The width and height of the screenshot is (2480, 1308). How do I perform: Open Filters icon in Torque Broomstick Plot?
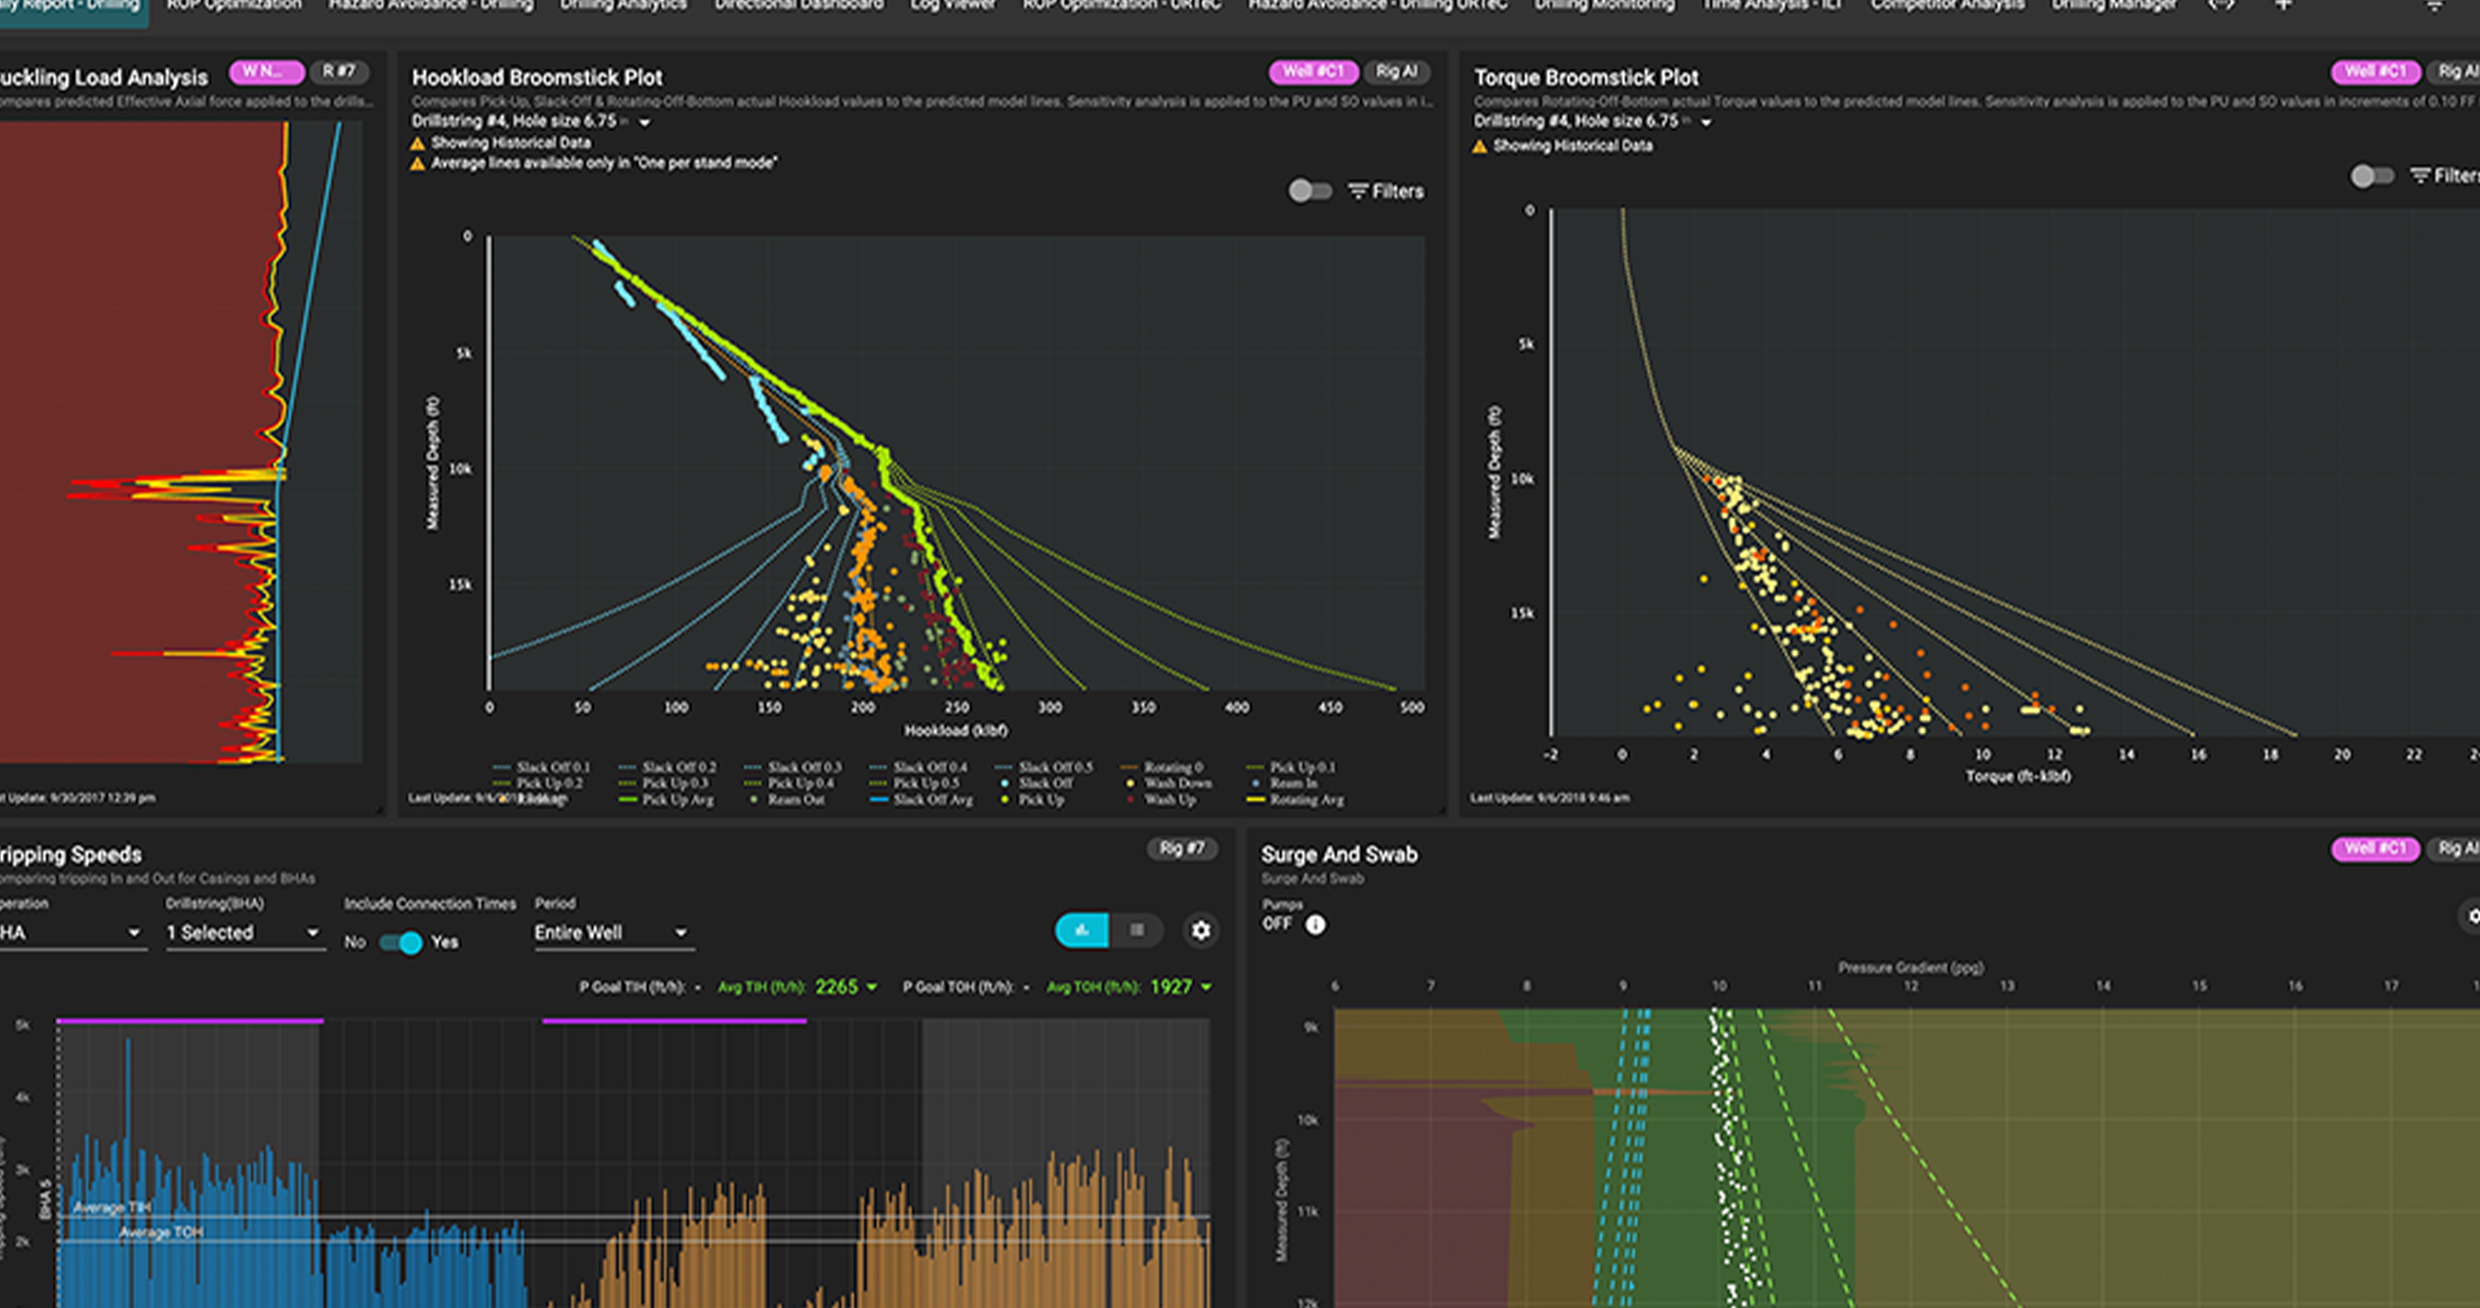pos(2420,176)
